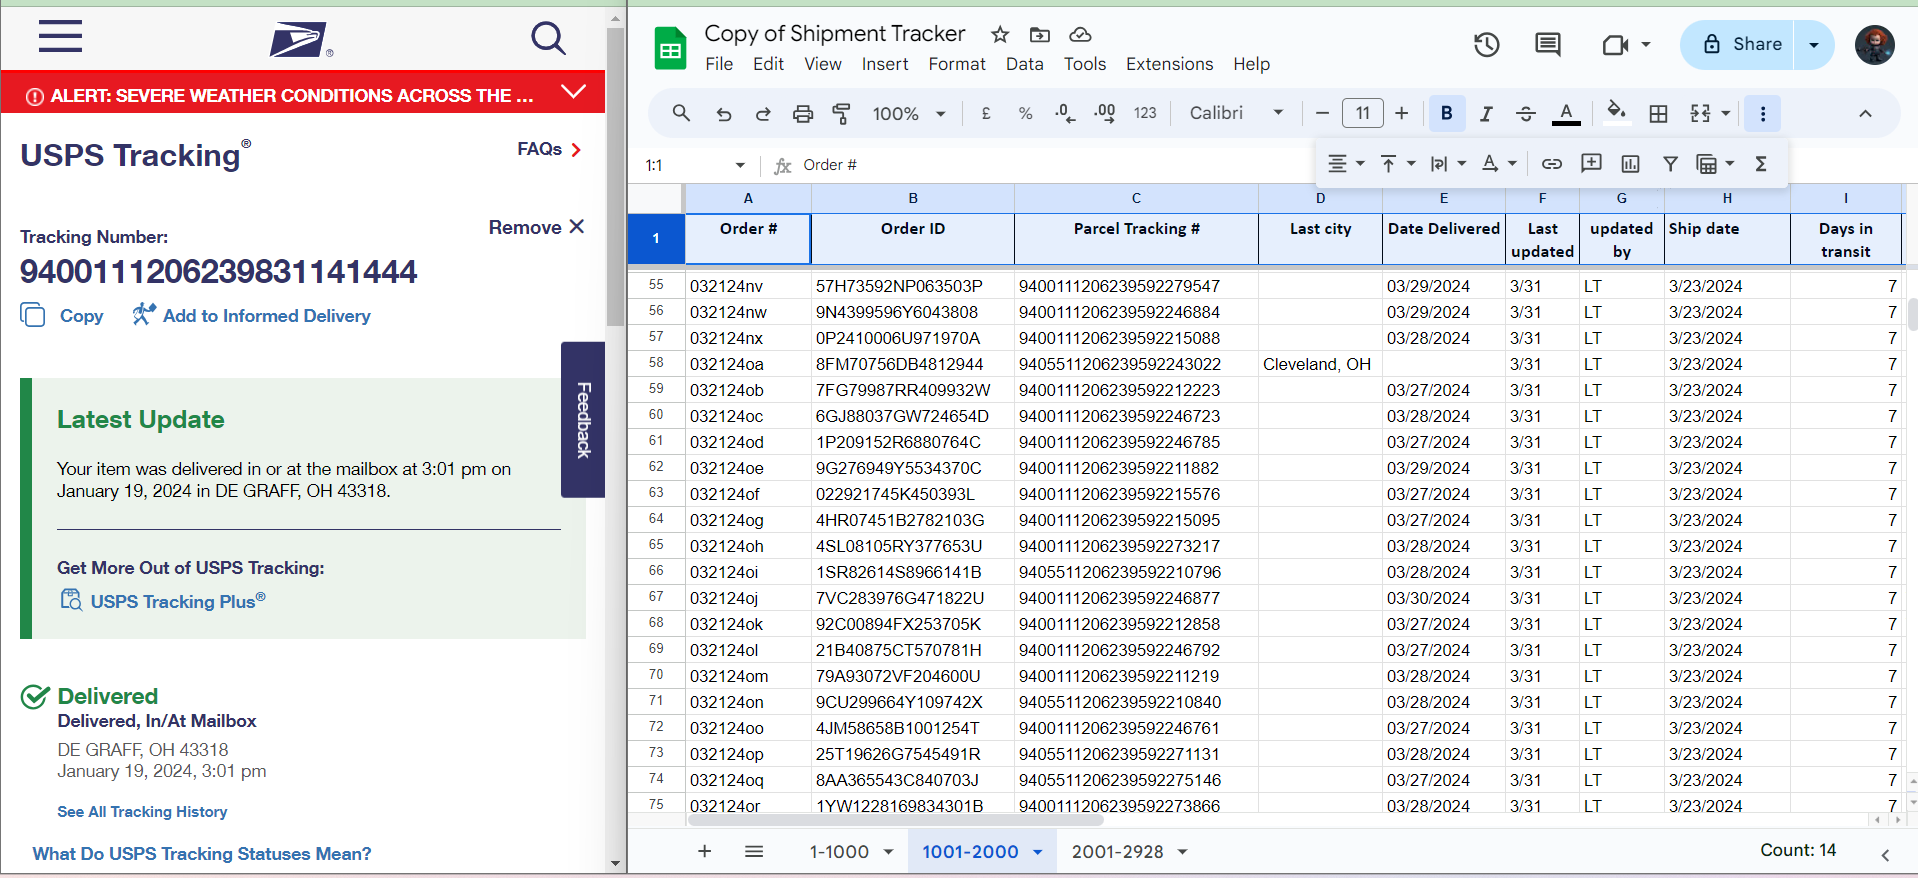Open the horizontal align dropdown

click(x=1346, y=164)
